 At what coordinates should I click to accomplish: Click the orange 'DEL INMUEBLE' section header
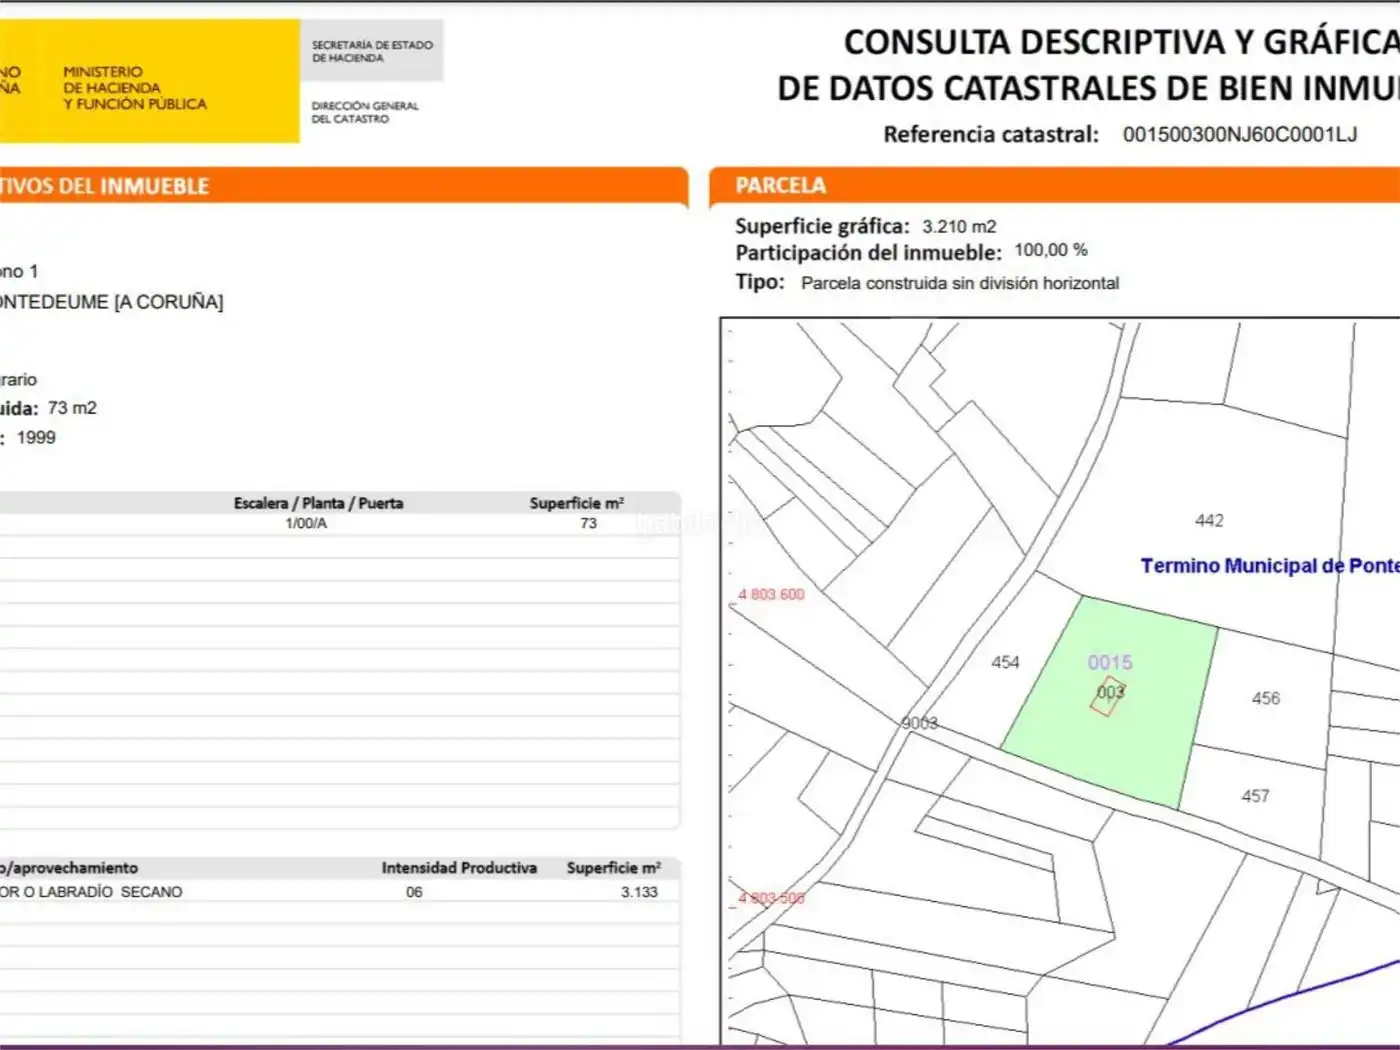pyautogui.click(x=344, y=186)
